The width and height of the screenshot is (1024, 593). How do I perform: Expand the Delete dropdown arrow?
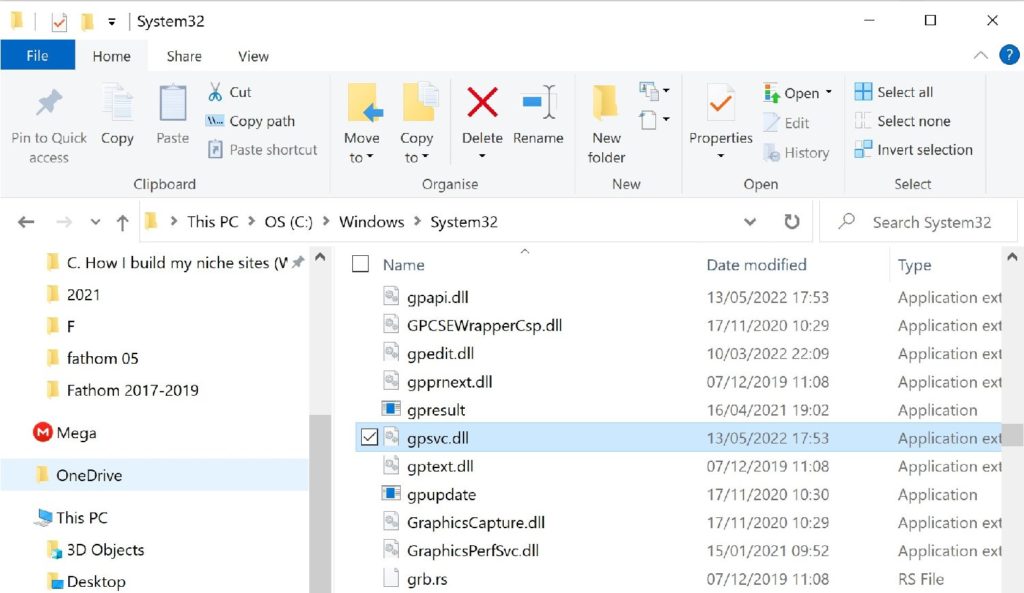(482, 156)
